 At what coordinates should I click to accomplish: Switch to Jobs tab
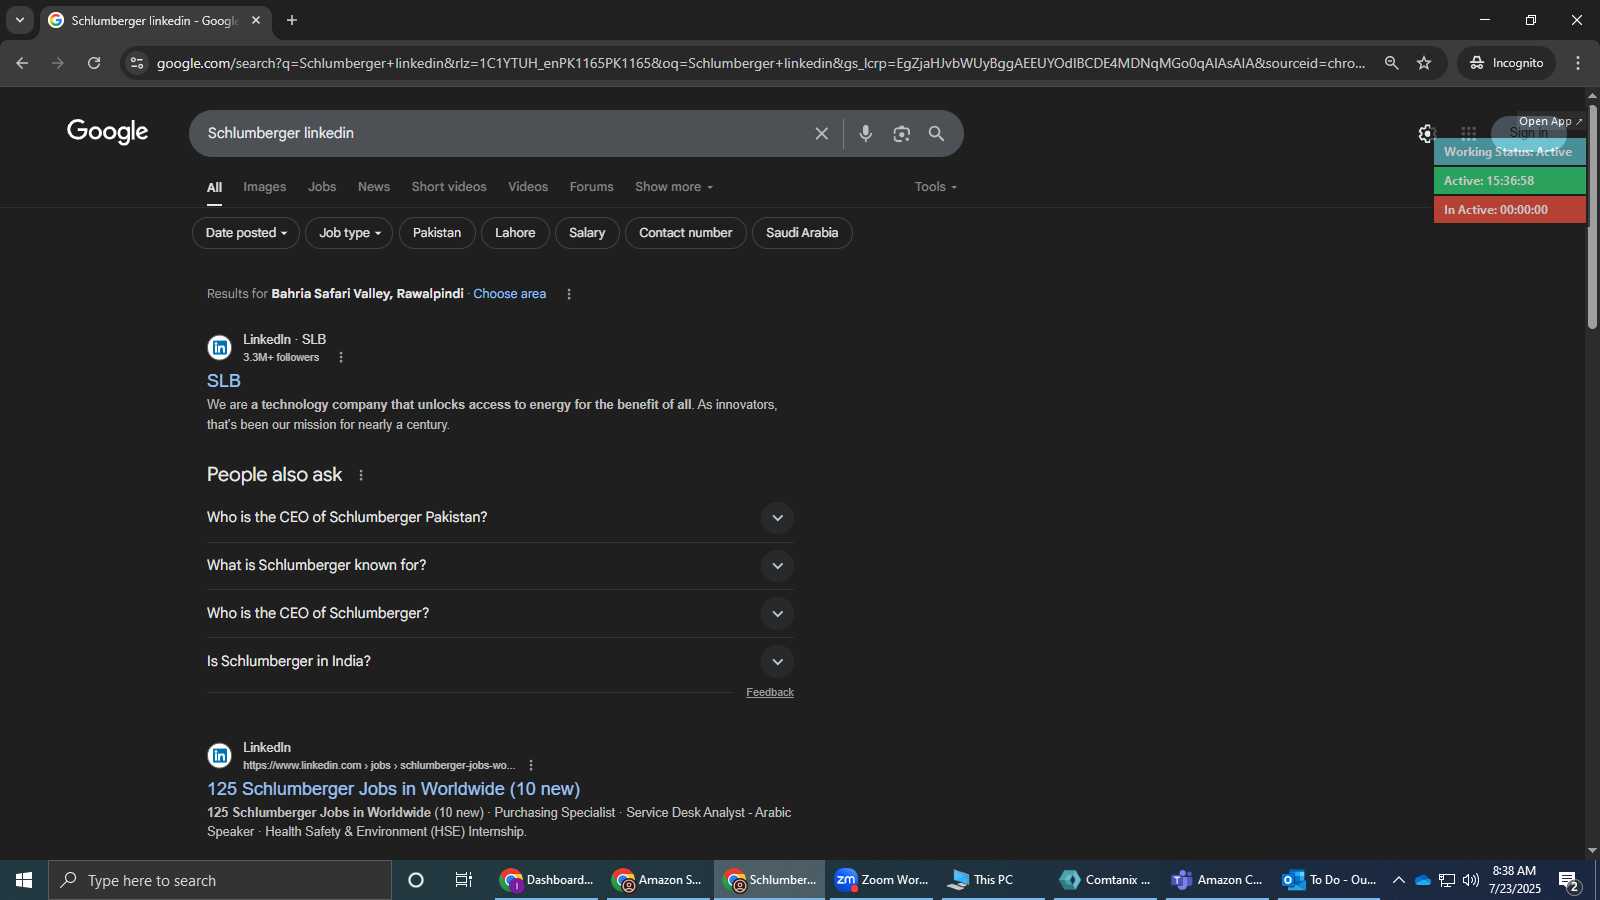pyautogui.click(x=322, y=187)
